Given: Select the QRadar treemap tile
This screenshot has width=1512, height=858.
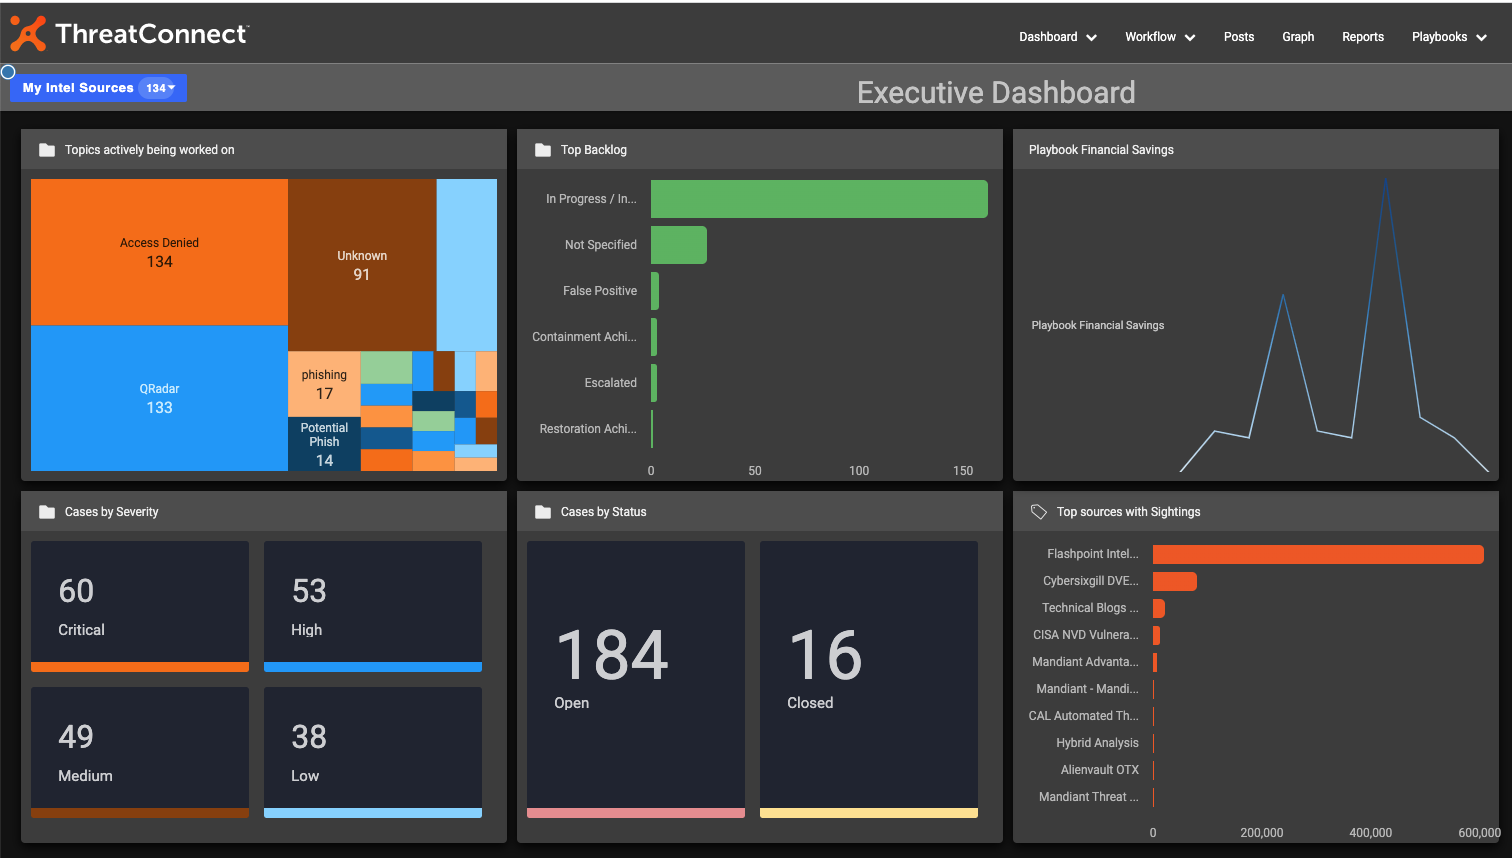Looking at the screenshot, I should [x=159, y=398].
